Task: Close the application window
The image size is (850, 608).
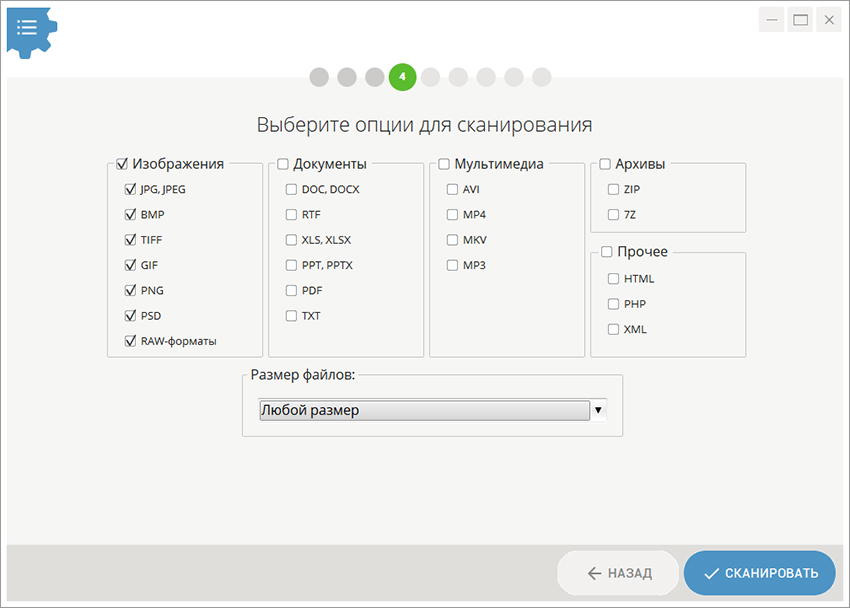Action: [827, 19]
